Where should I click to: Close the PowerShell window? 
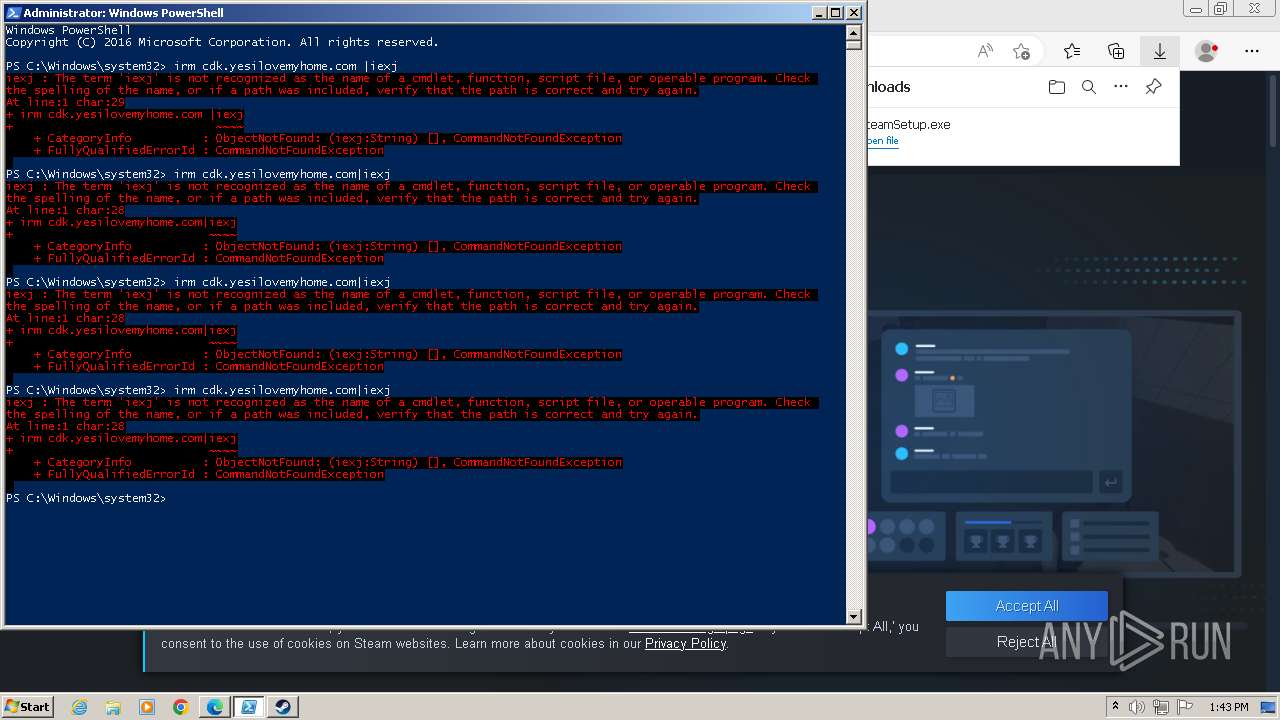(x=854, y=13)
